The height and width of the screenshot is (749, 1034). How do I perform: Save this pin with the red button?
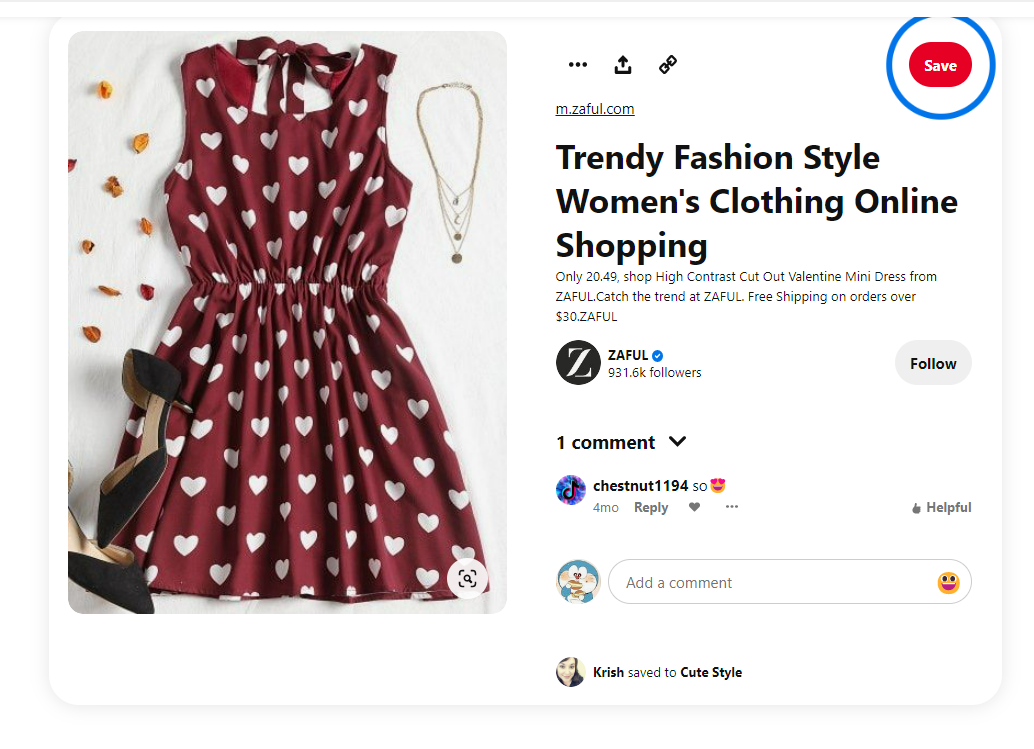point(940,66)
